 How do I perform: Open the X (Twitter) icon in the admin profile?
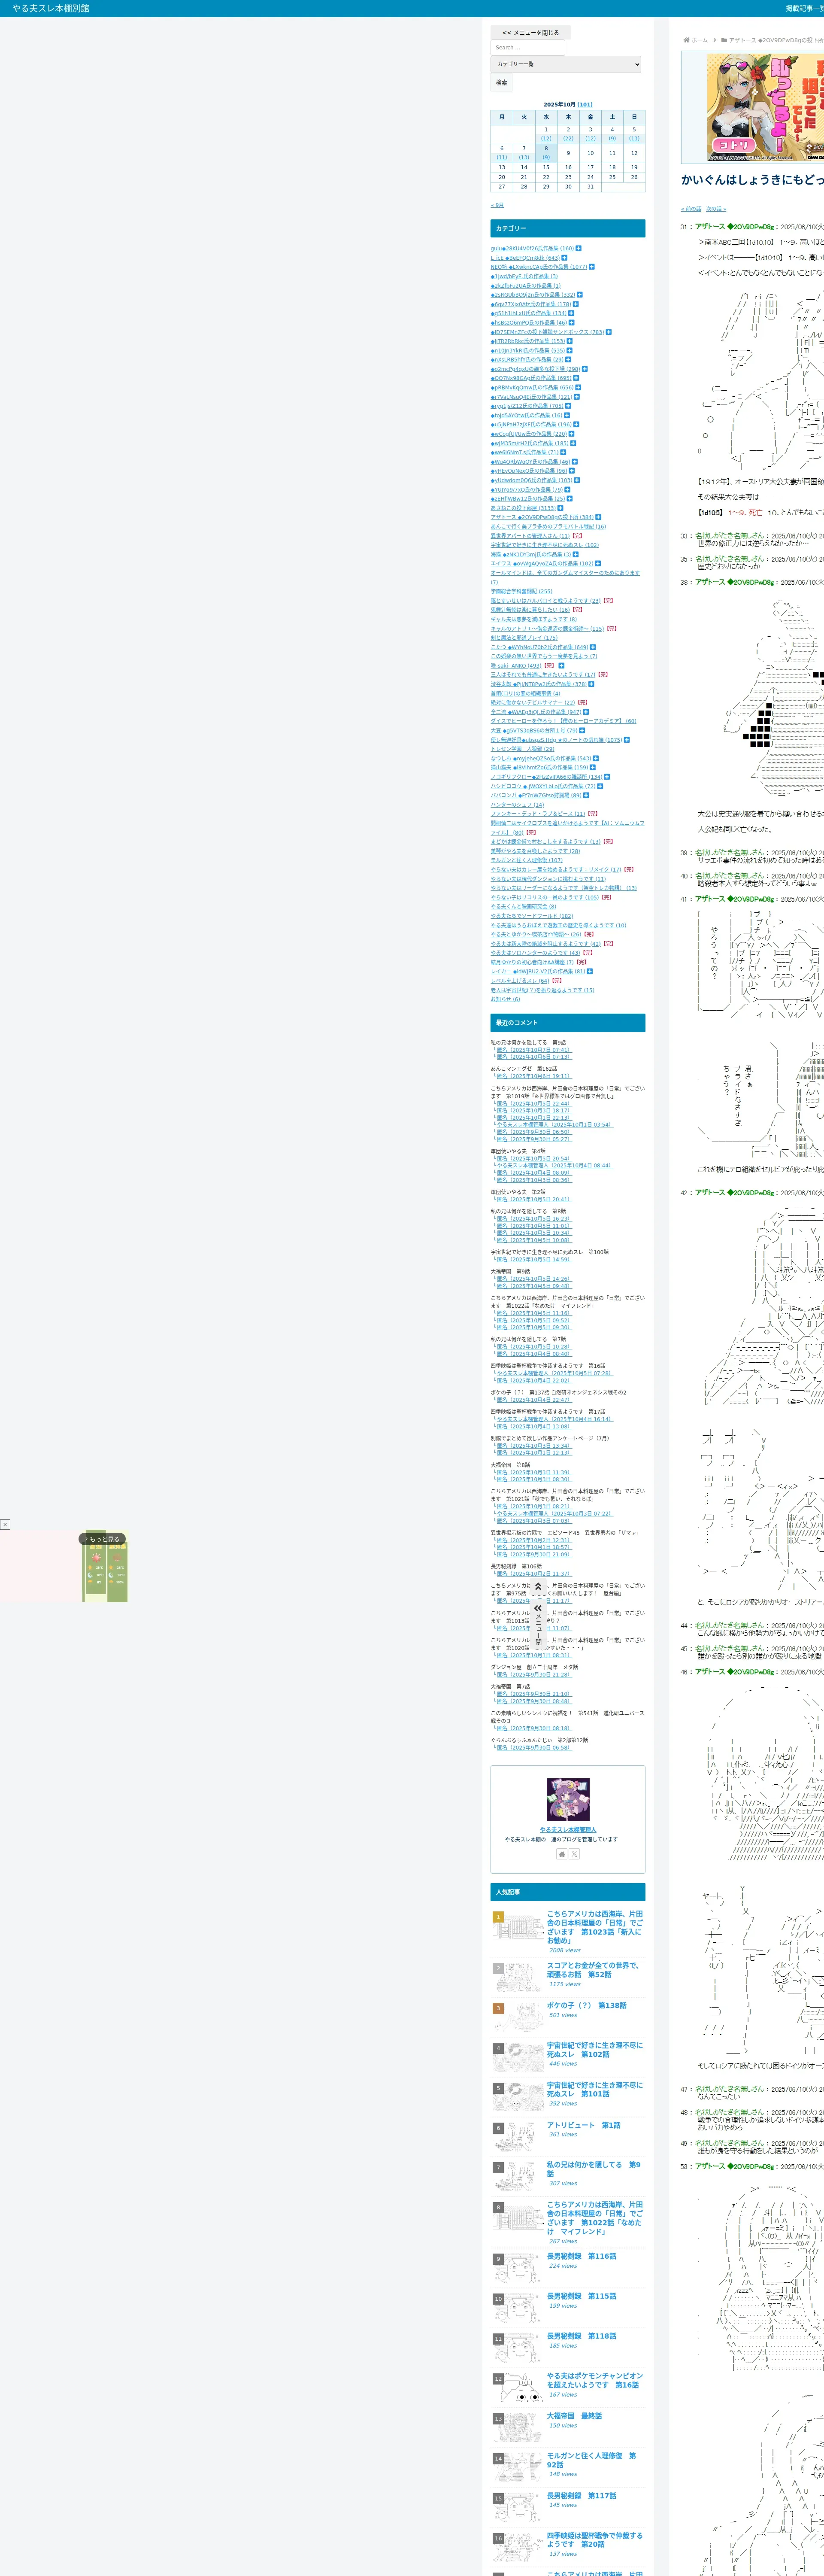point(574,1854)
